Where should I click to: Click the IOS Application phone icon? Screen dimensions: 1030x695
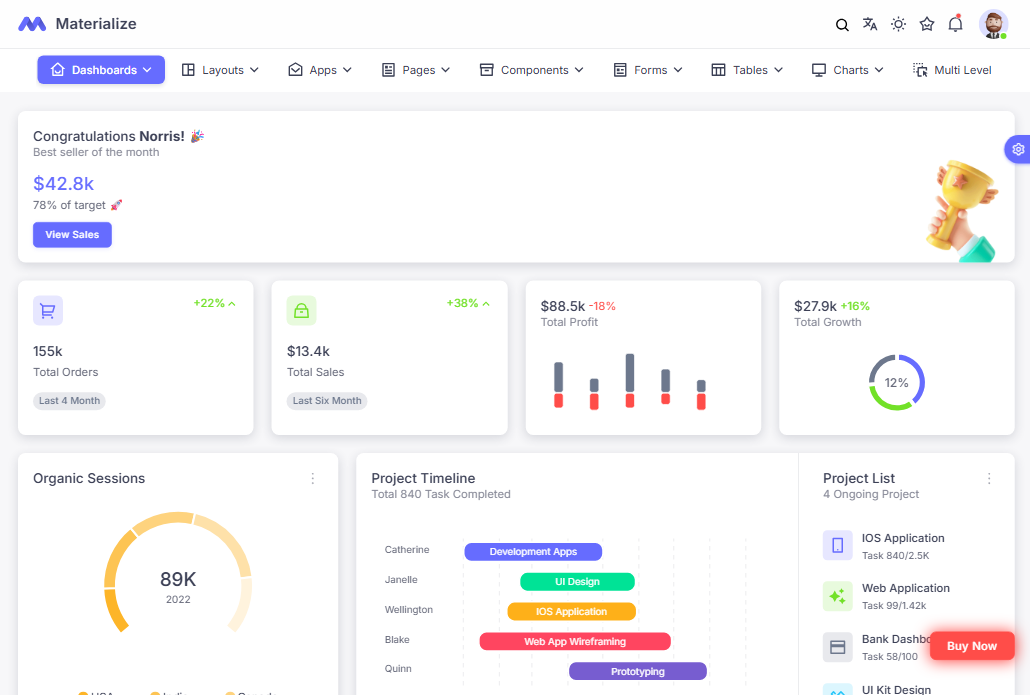[838, 545]
